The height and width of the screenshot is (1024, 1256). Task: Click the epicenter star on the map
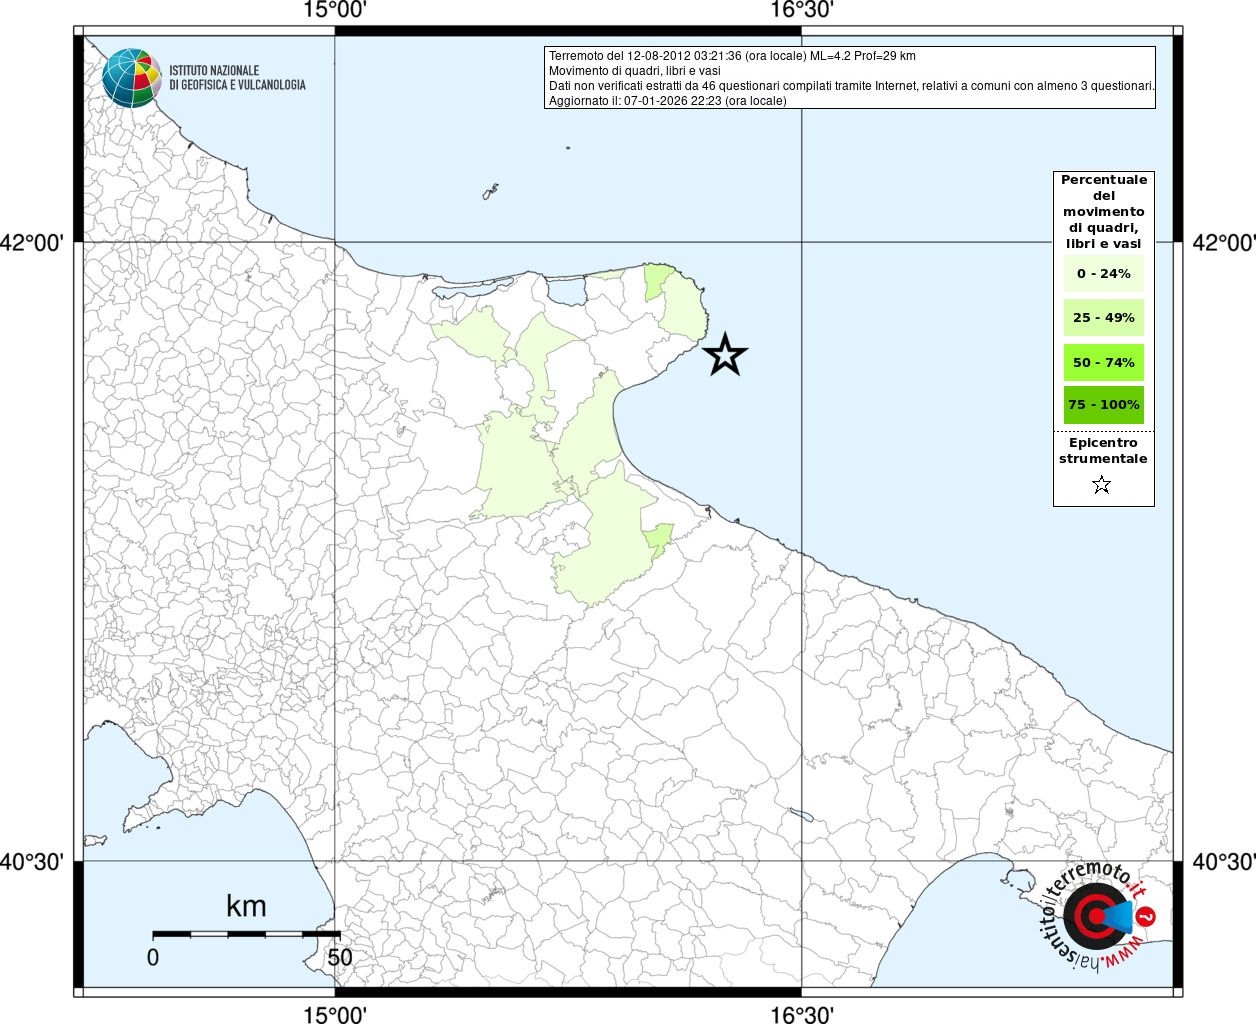725,355
